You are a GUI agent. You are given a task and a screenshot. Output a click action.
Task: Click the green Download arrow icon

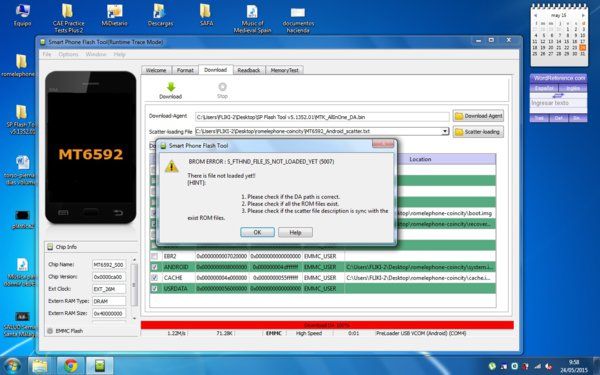(171, 87)
